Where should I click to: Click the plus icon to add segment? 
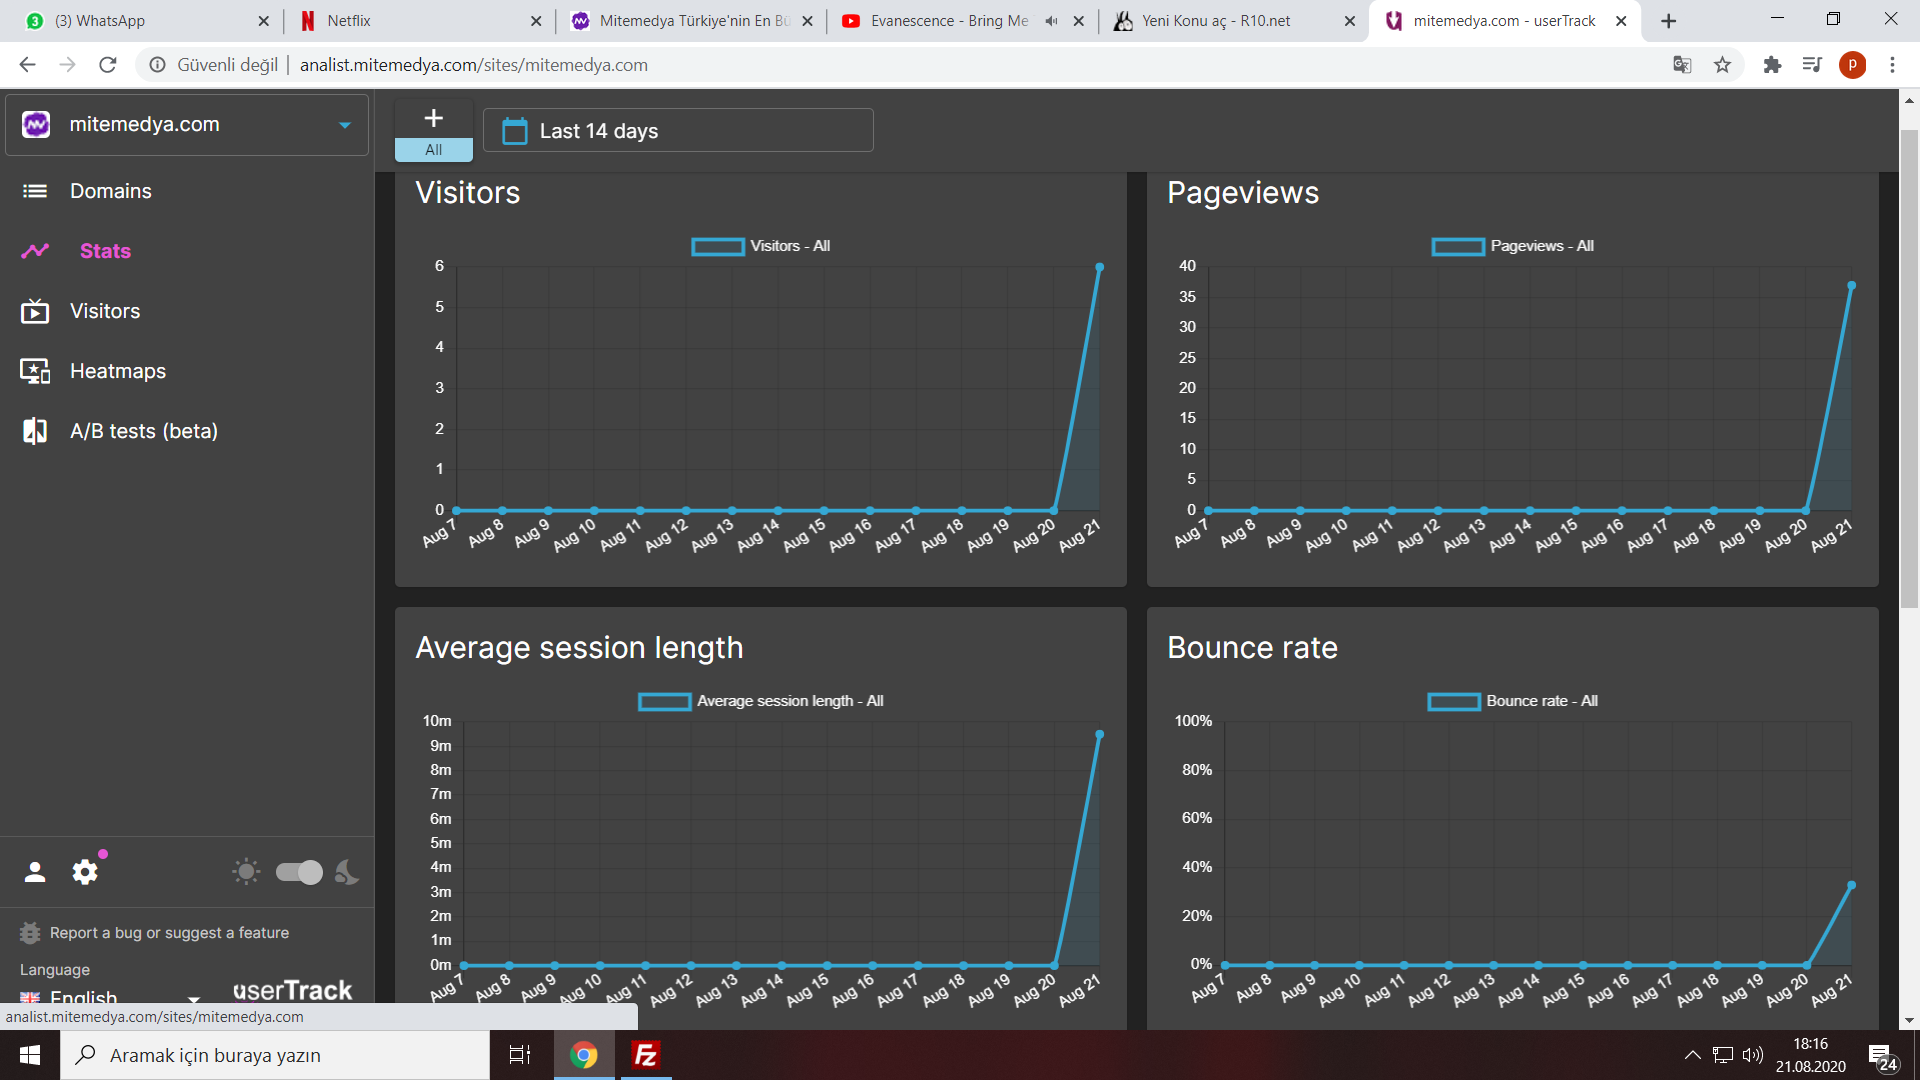pyautogui.click(x=434, y=118)
